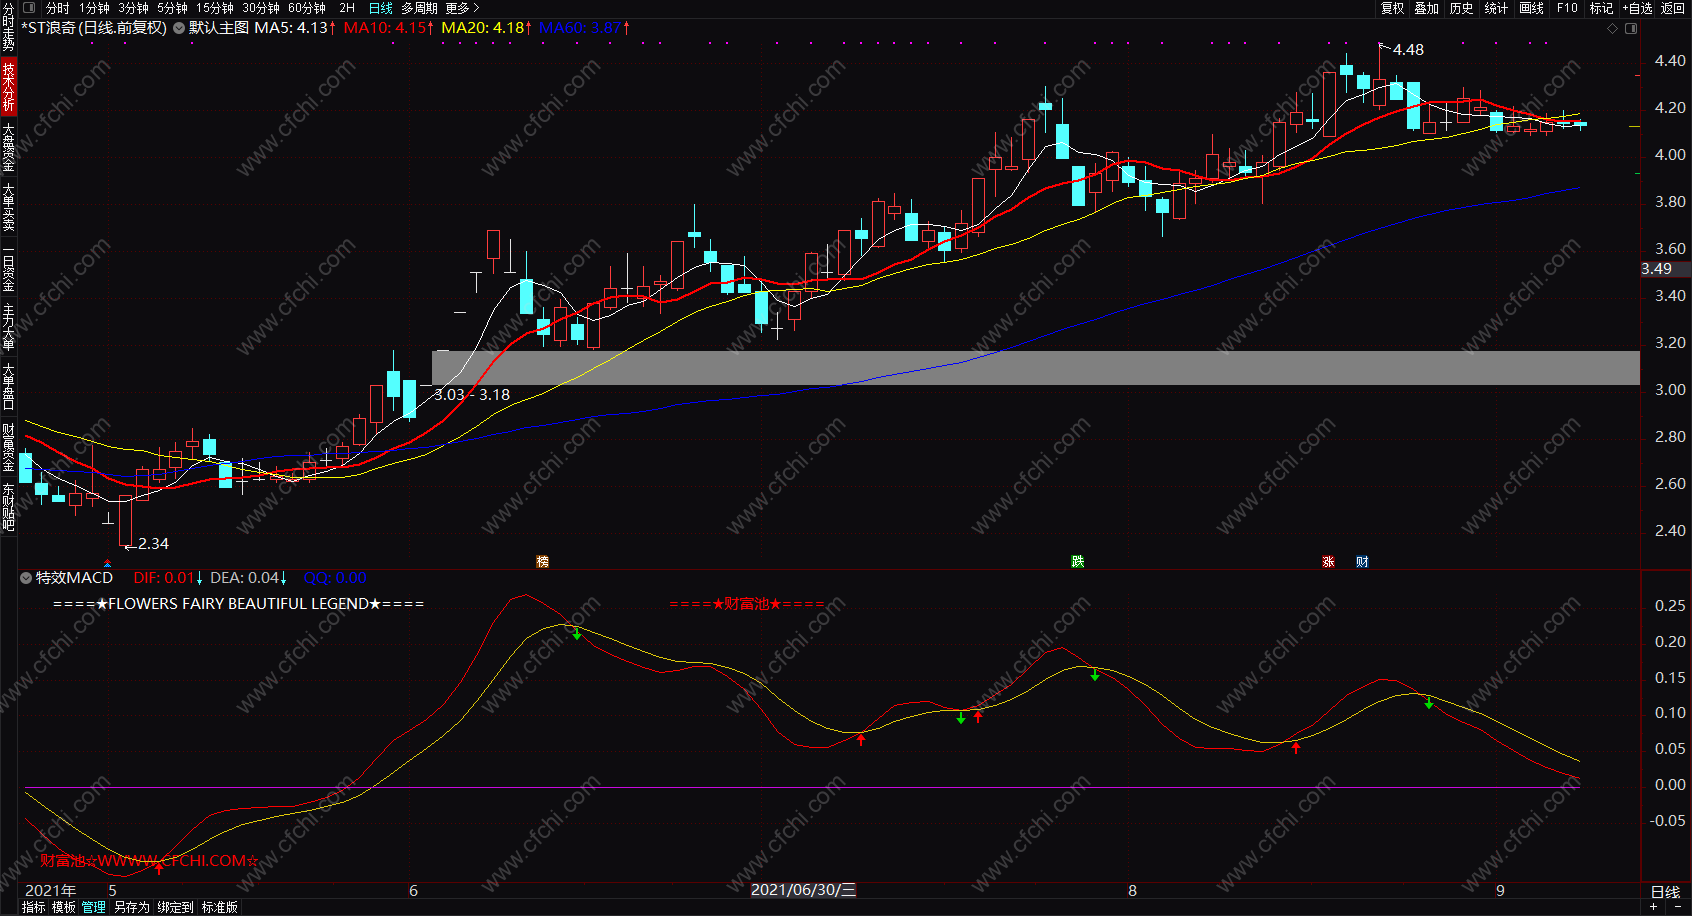
Task: Click the 日线 period label at bottom right
Action: coord(1666,892)
